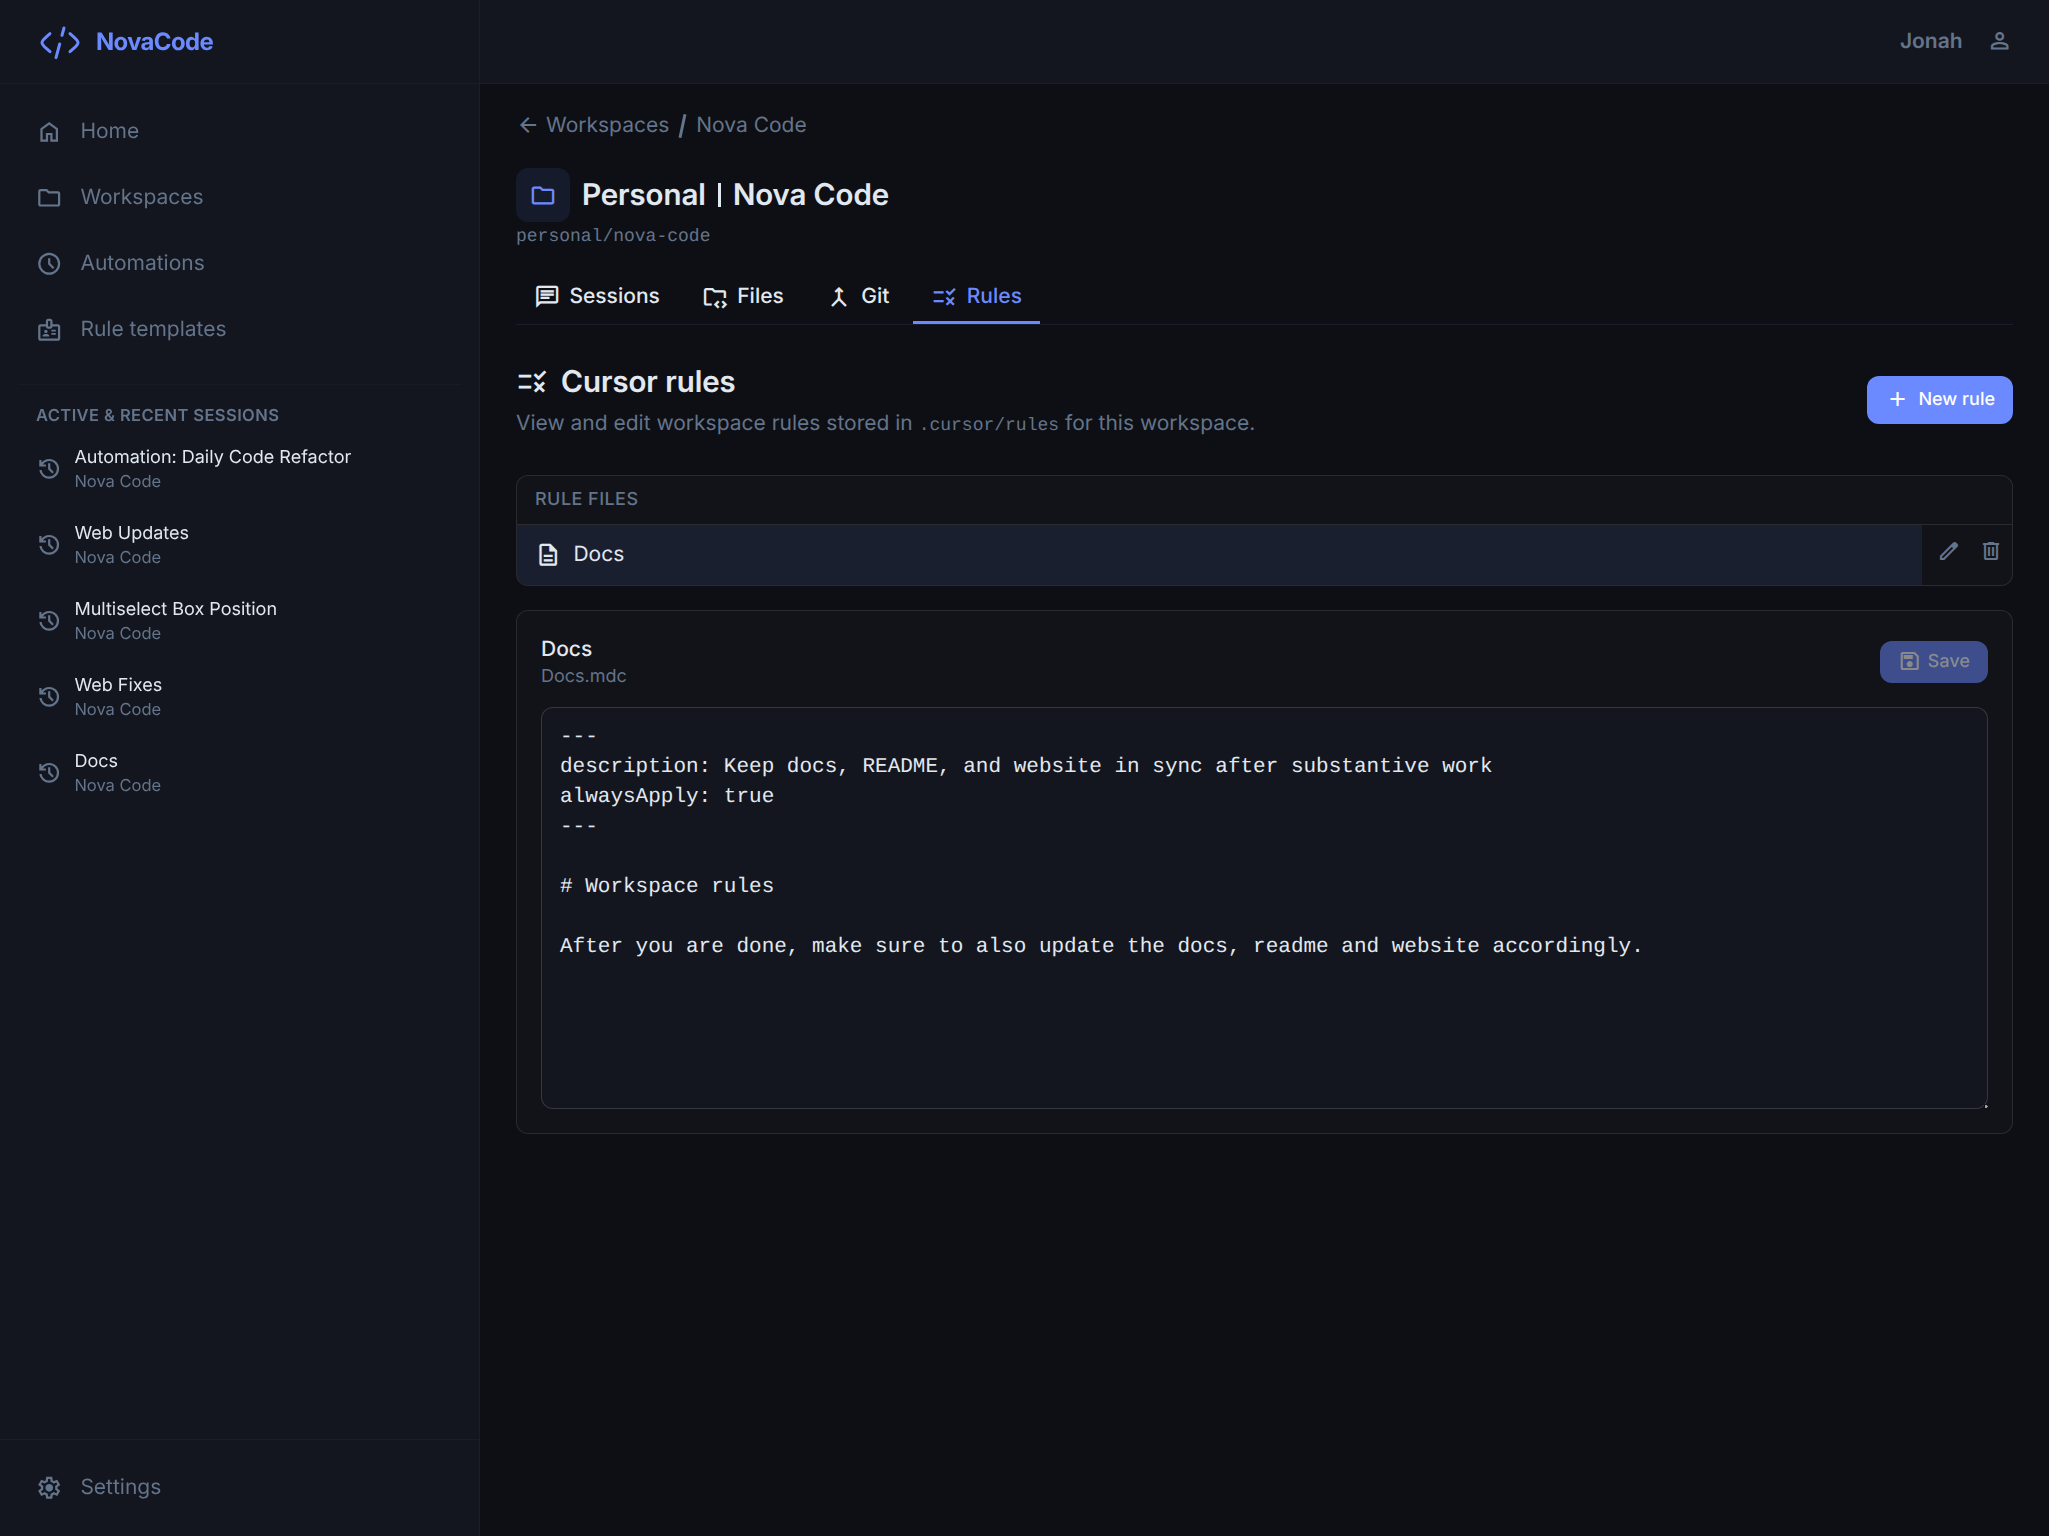The width and height of the screenshot is (2049, 1536).
Task: Open the Web Fixes session
Action: click(240, 696)
